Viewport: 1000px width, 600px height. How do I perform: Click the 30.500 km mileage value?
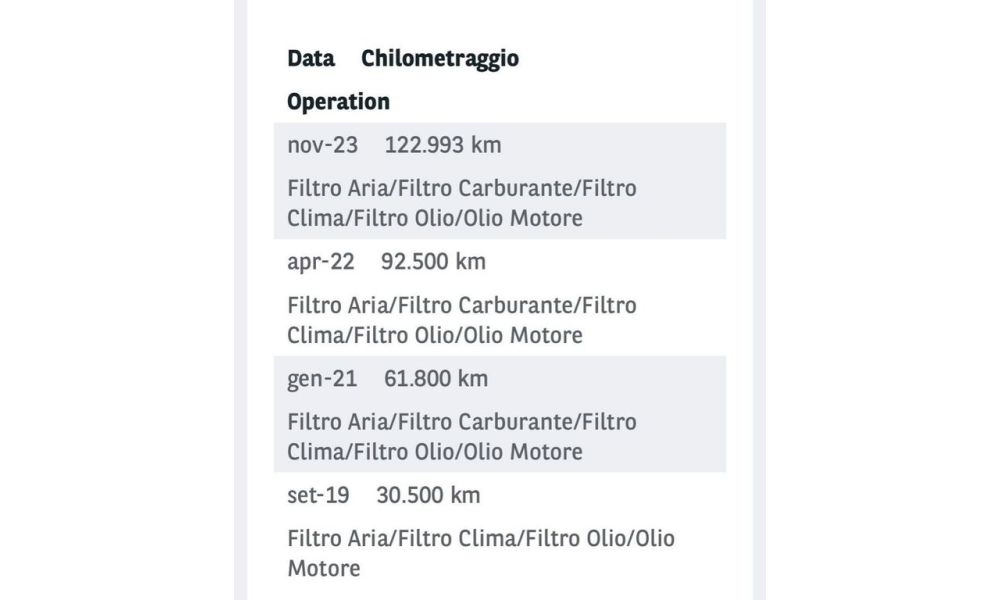(x=428, y=496)
